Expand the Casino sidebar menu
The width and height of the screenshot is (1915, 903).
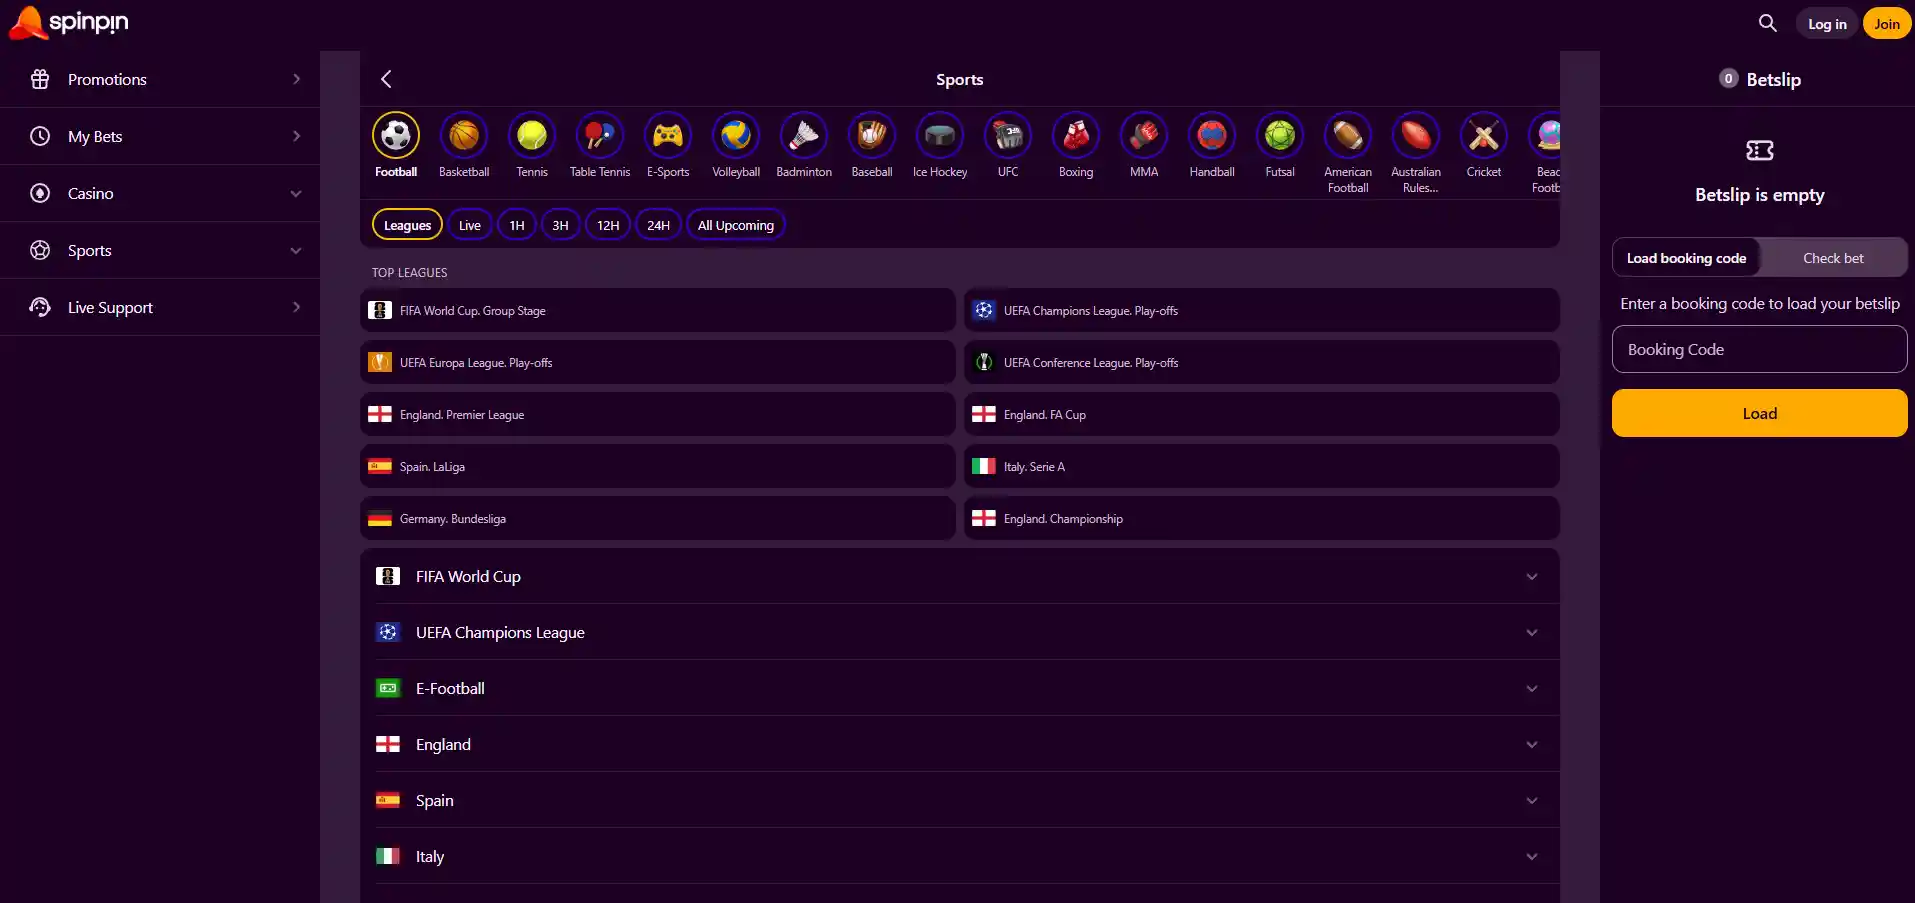160,193
